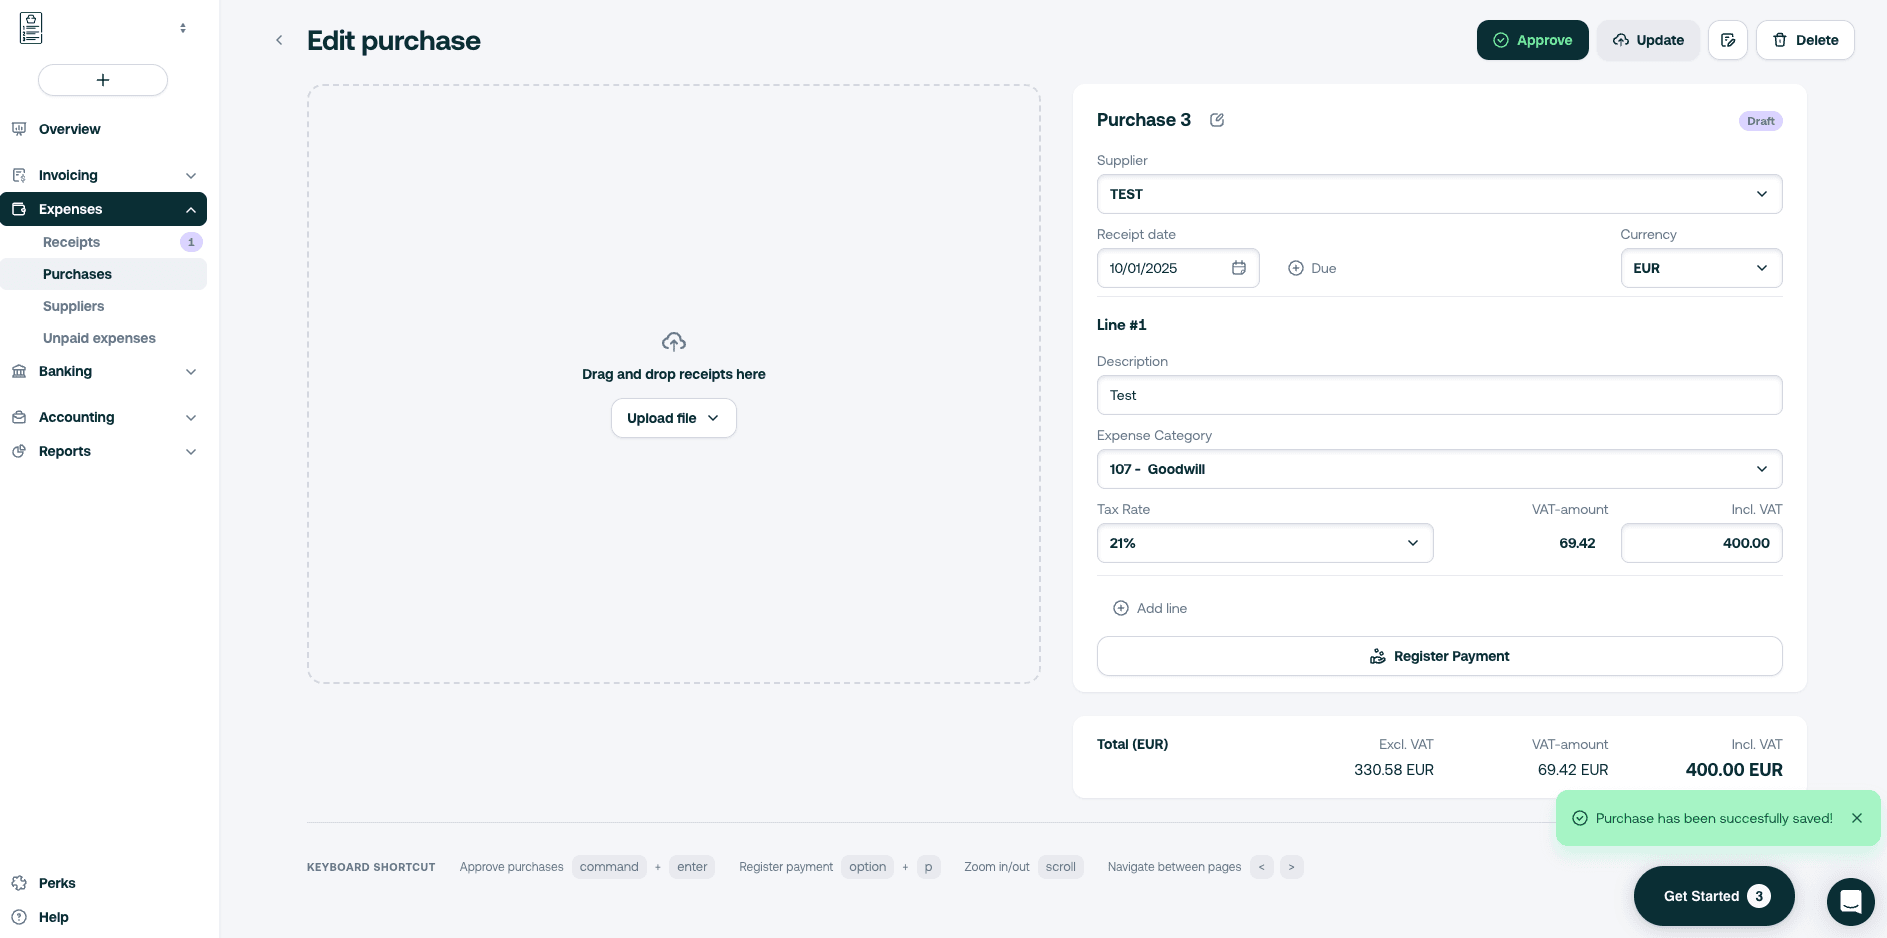Click the note-edit icon beside Delete
1887x938 pixels.
pos(1728,40)
